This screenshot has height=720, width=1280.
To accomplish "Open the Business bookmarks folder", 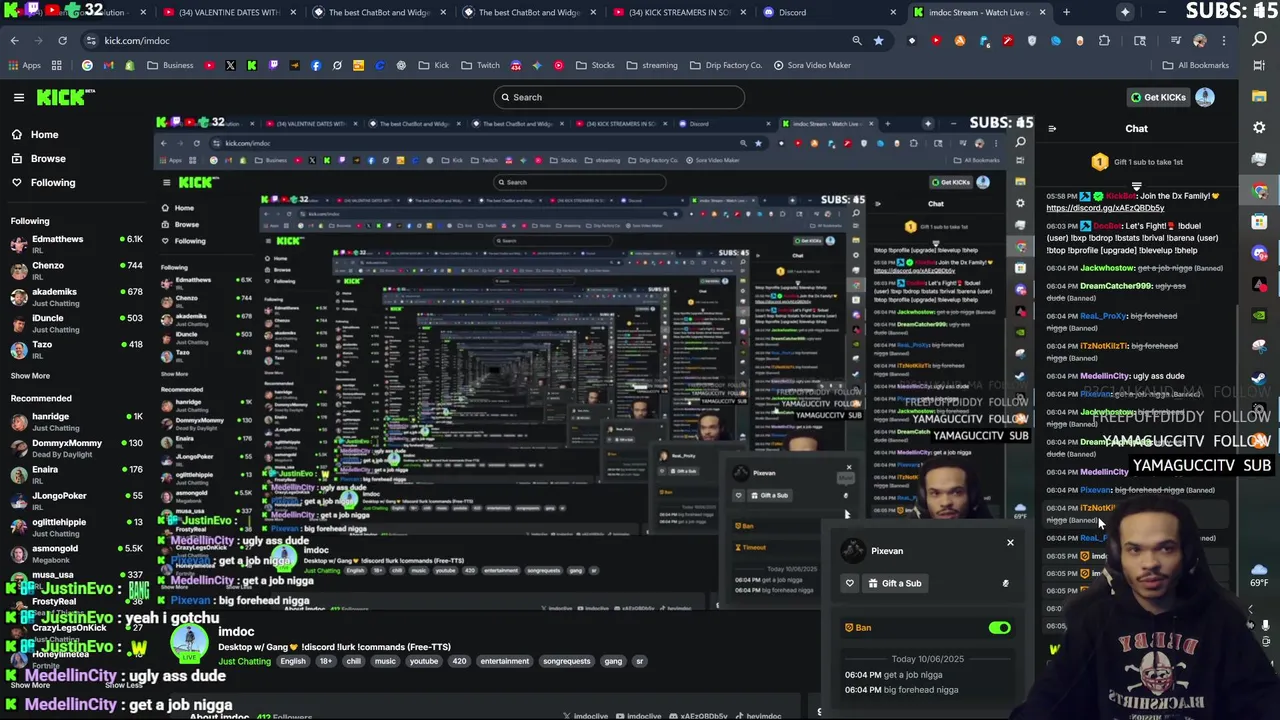I will click(170, 65).
